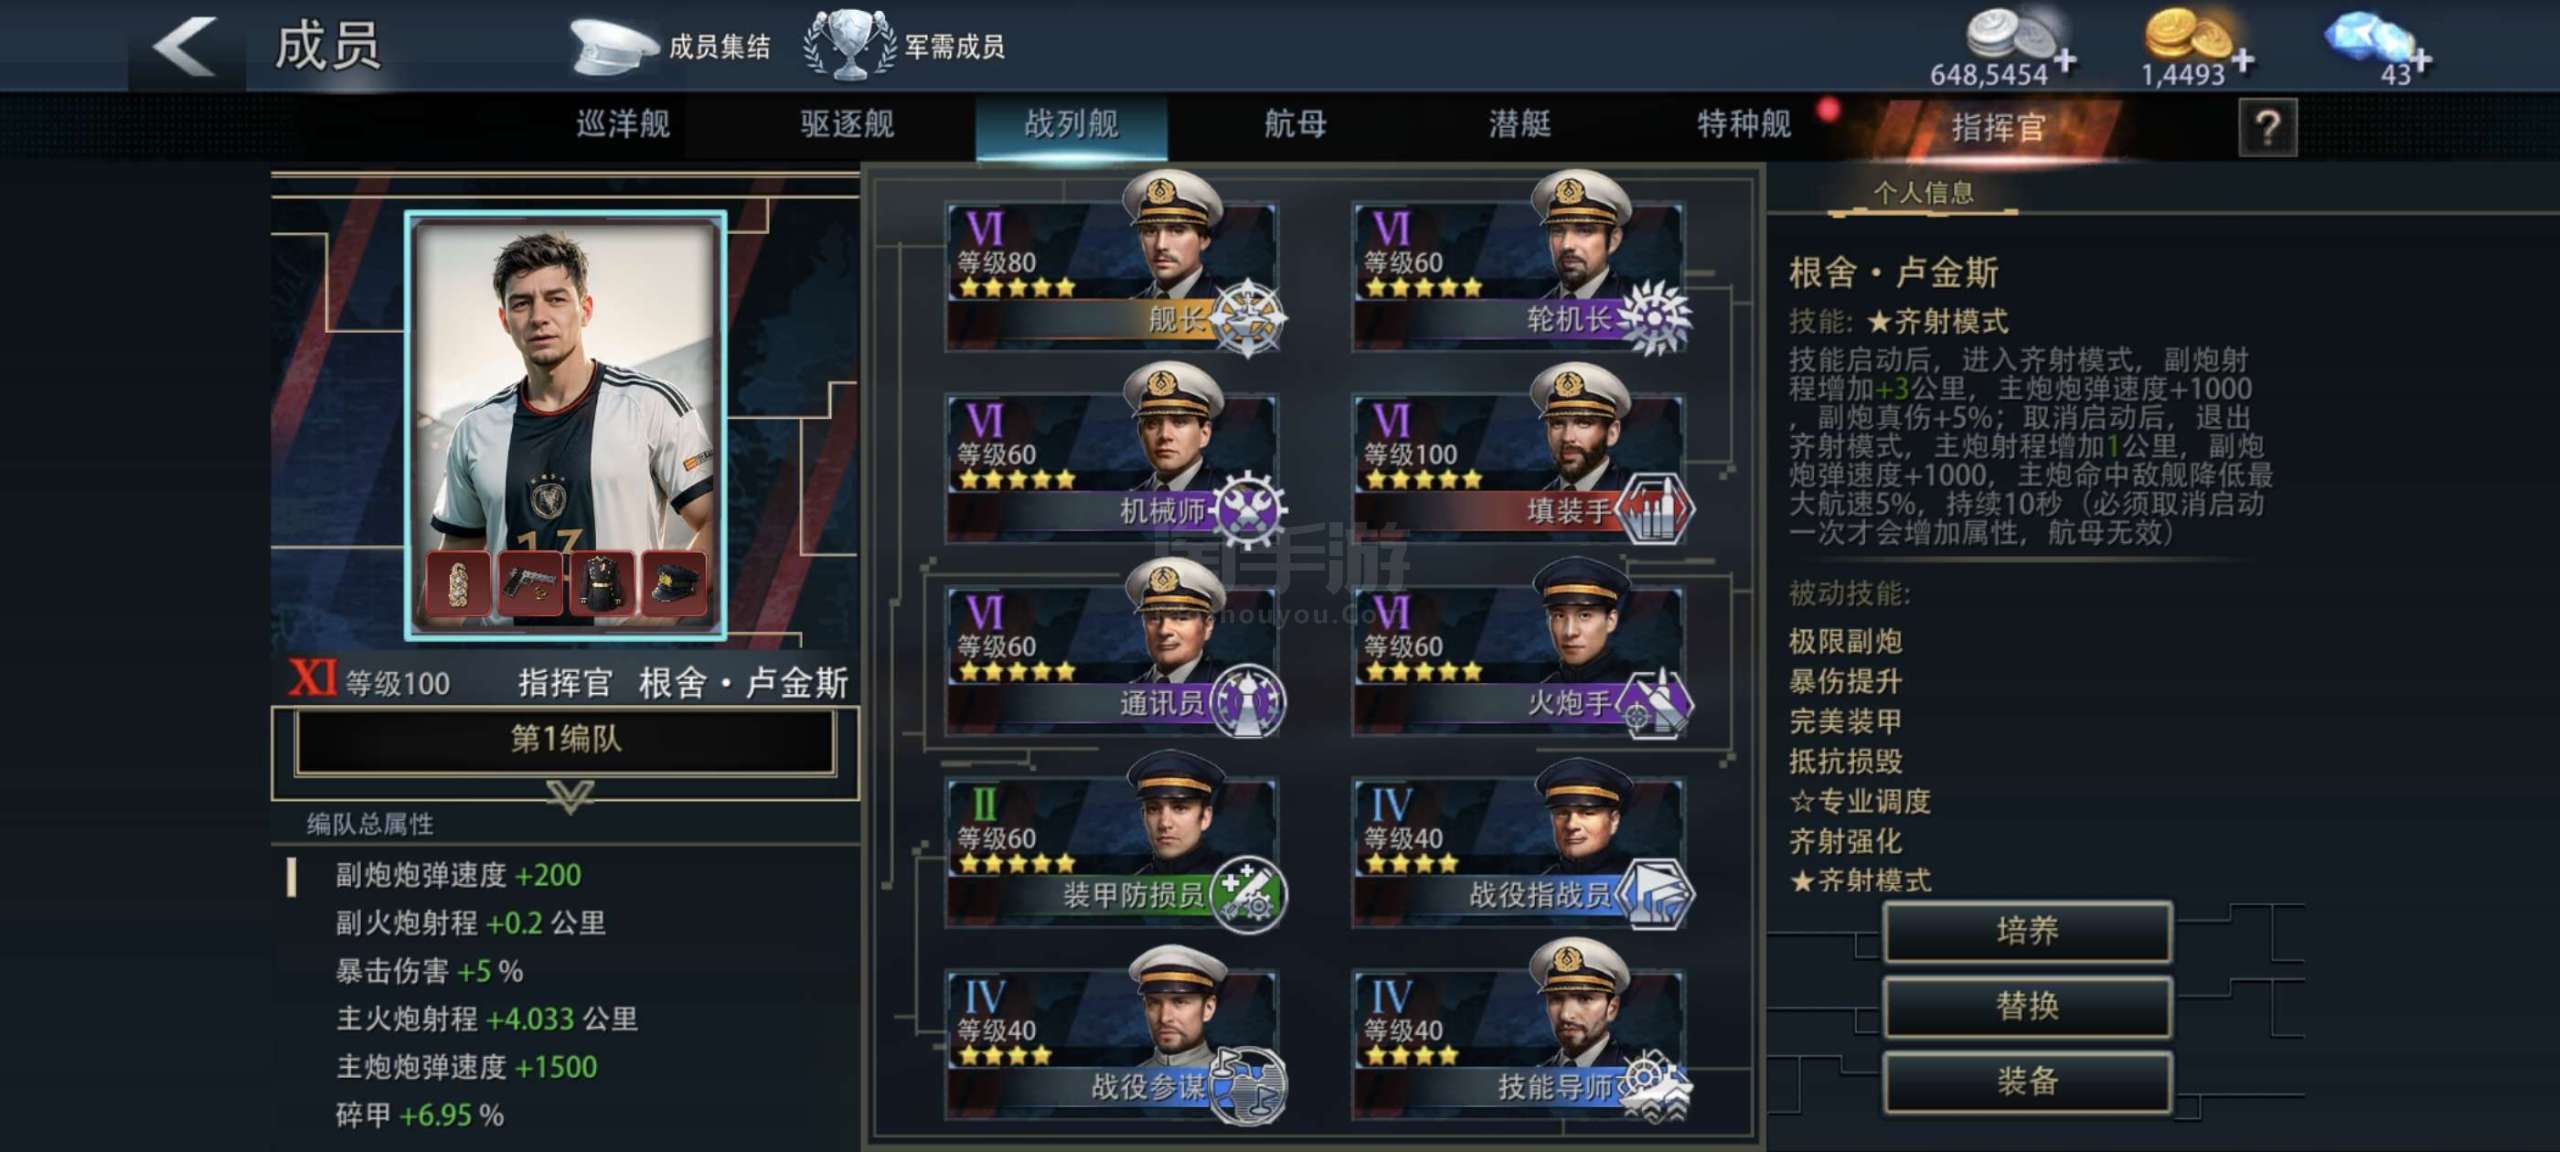Screen dimensions: 2560x1152
Task: Expand the 第1编队 fleet dropdown
Action: (565, 740)
